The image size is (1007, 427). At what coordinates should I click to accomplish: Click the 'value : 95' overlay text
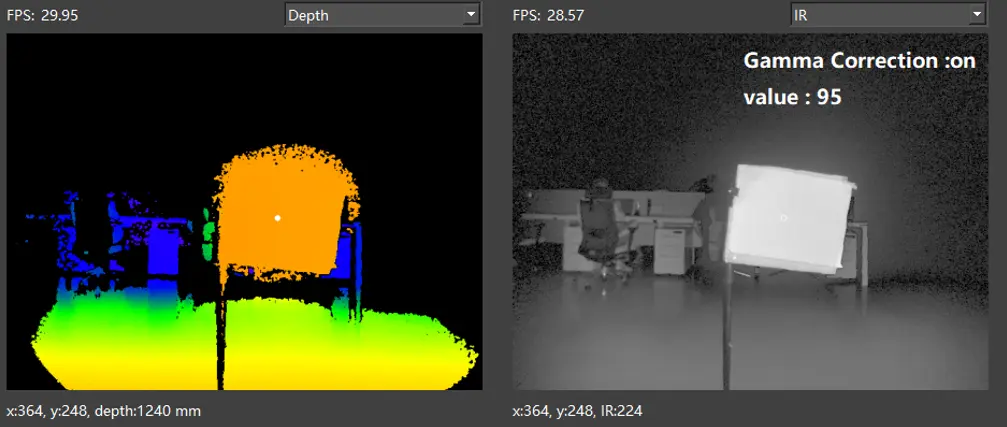tap(792, 98)
